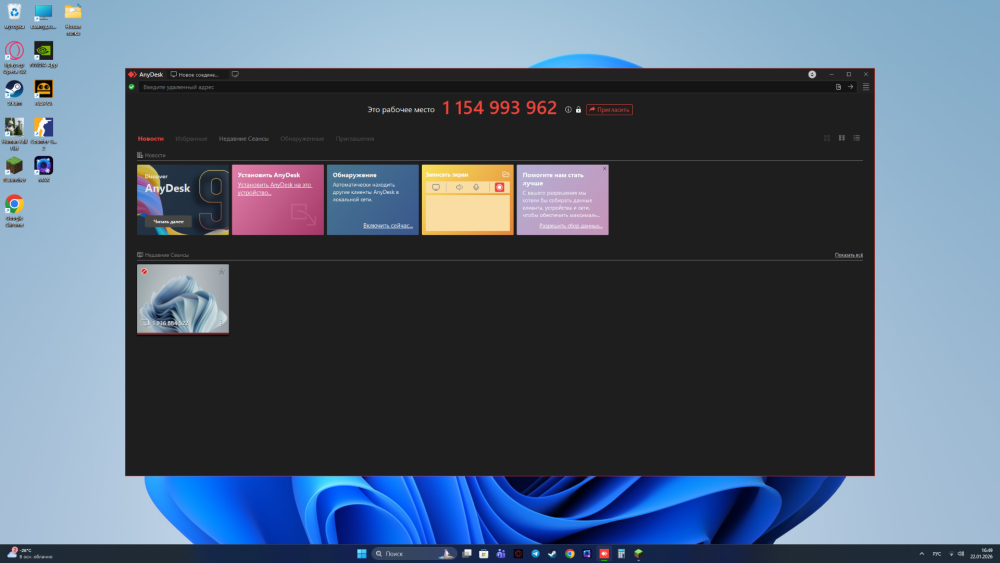The height and width of the screenshot is (563, 1000).
Task: Open Microsoft Store from the taskbar
Action: (x=483, y=553)
